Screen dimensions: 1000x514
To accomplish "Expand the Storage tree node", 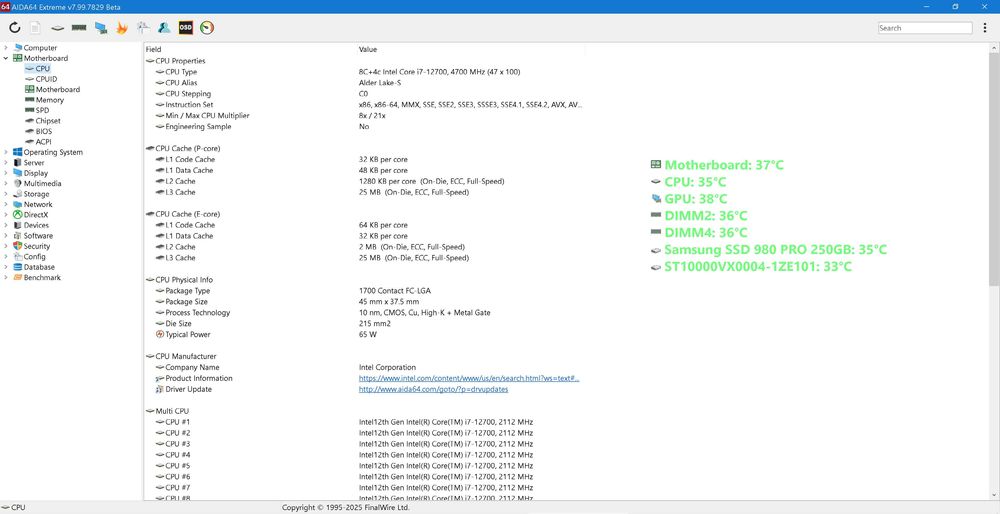I will 6,194.
